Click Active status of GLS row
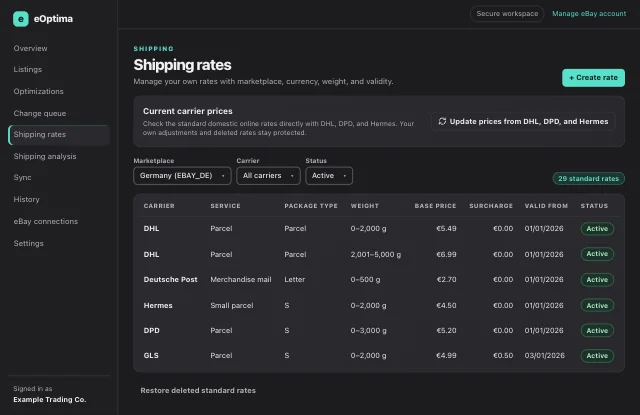The image size is (640, 415). point(597,356)
